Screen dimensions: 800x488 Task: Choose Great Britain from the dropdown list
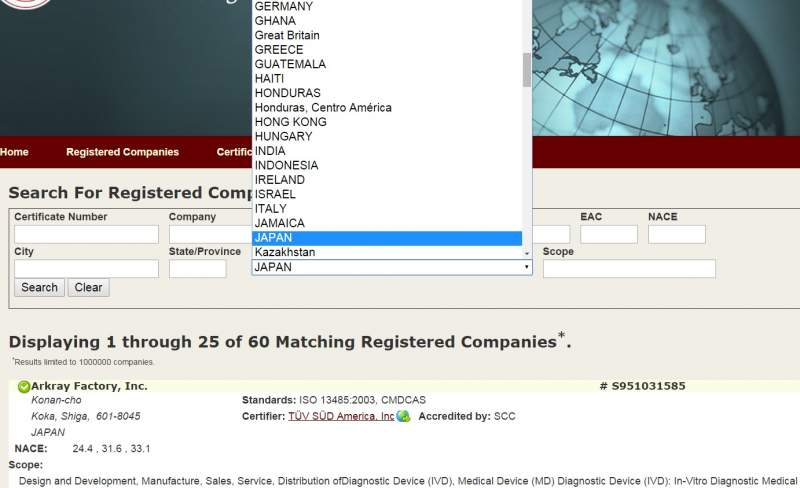coord(387,35)
